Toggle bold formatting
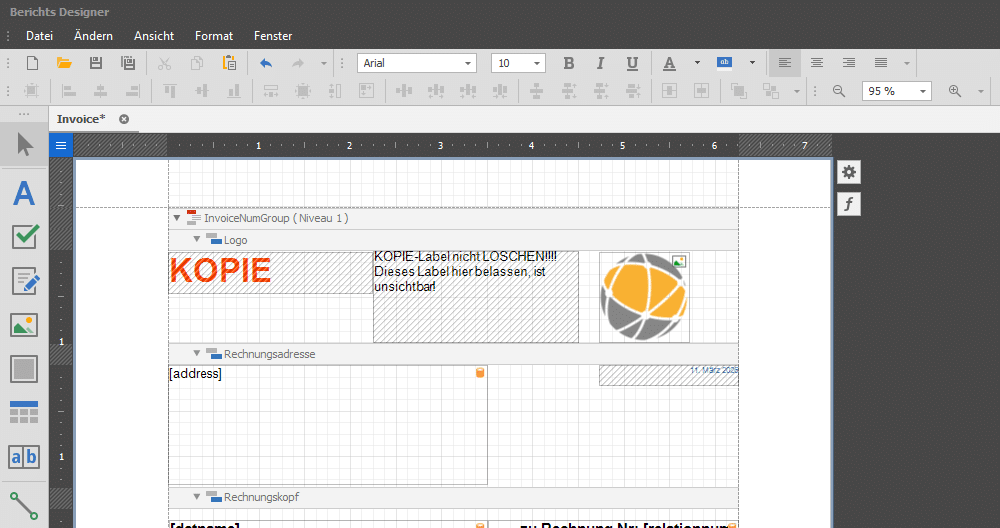Image resolution: width=1000 pixels, height=528 pixels. 568,63
